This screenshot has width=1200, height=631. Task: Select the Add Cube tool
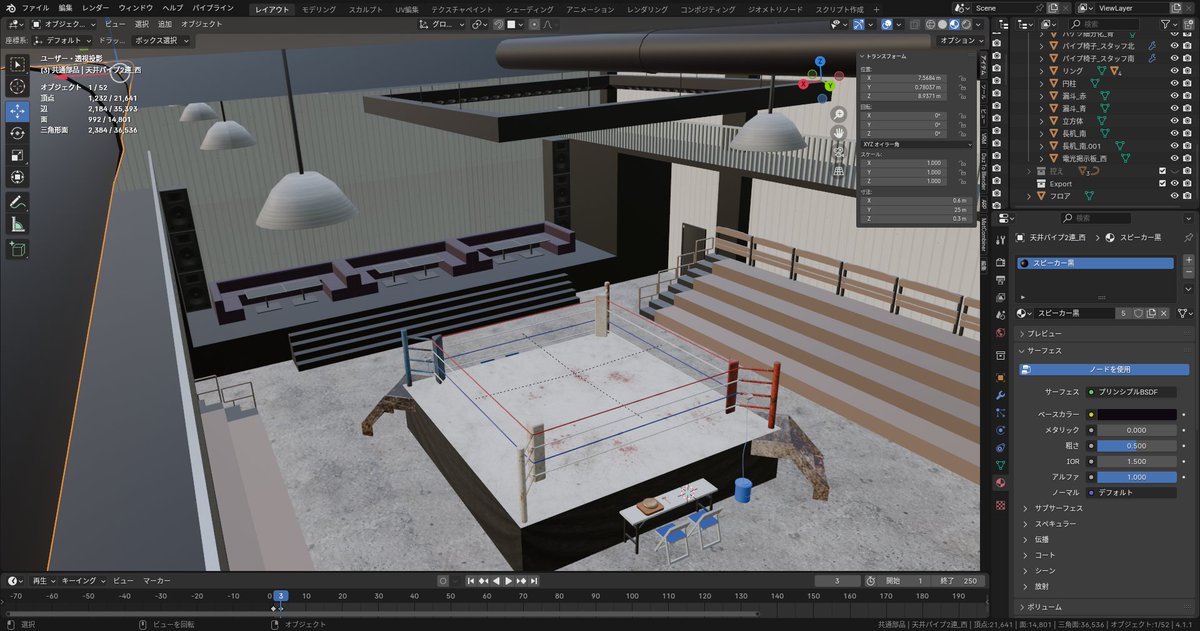18,250
